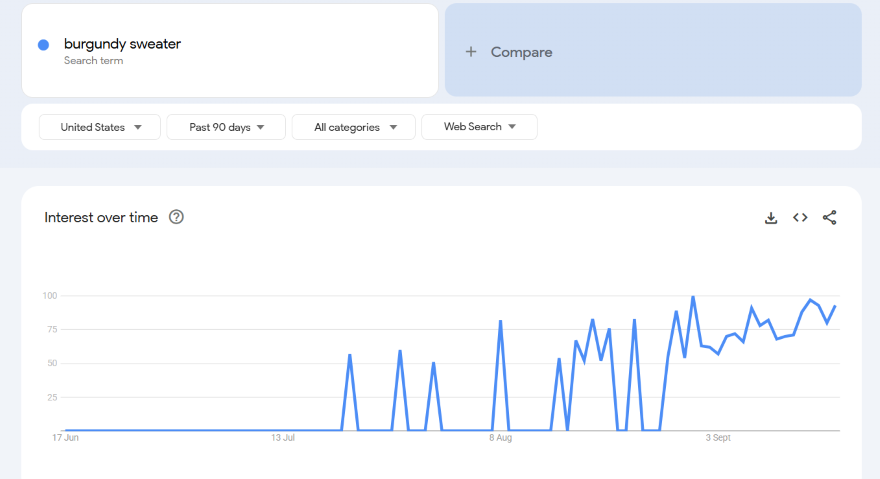Change the Web Search type dropdown
880x479 pixels.
click(x=479, y=127)
